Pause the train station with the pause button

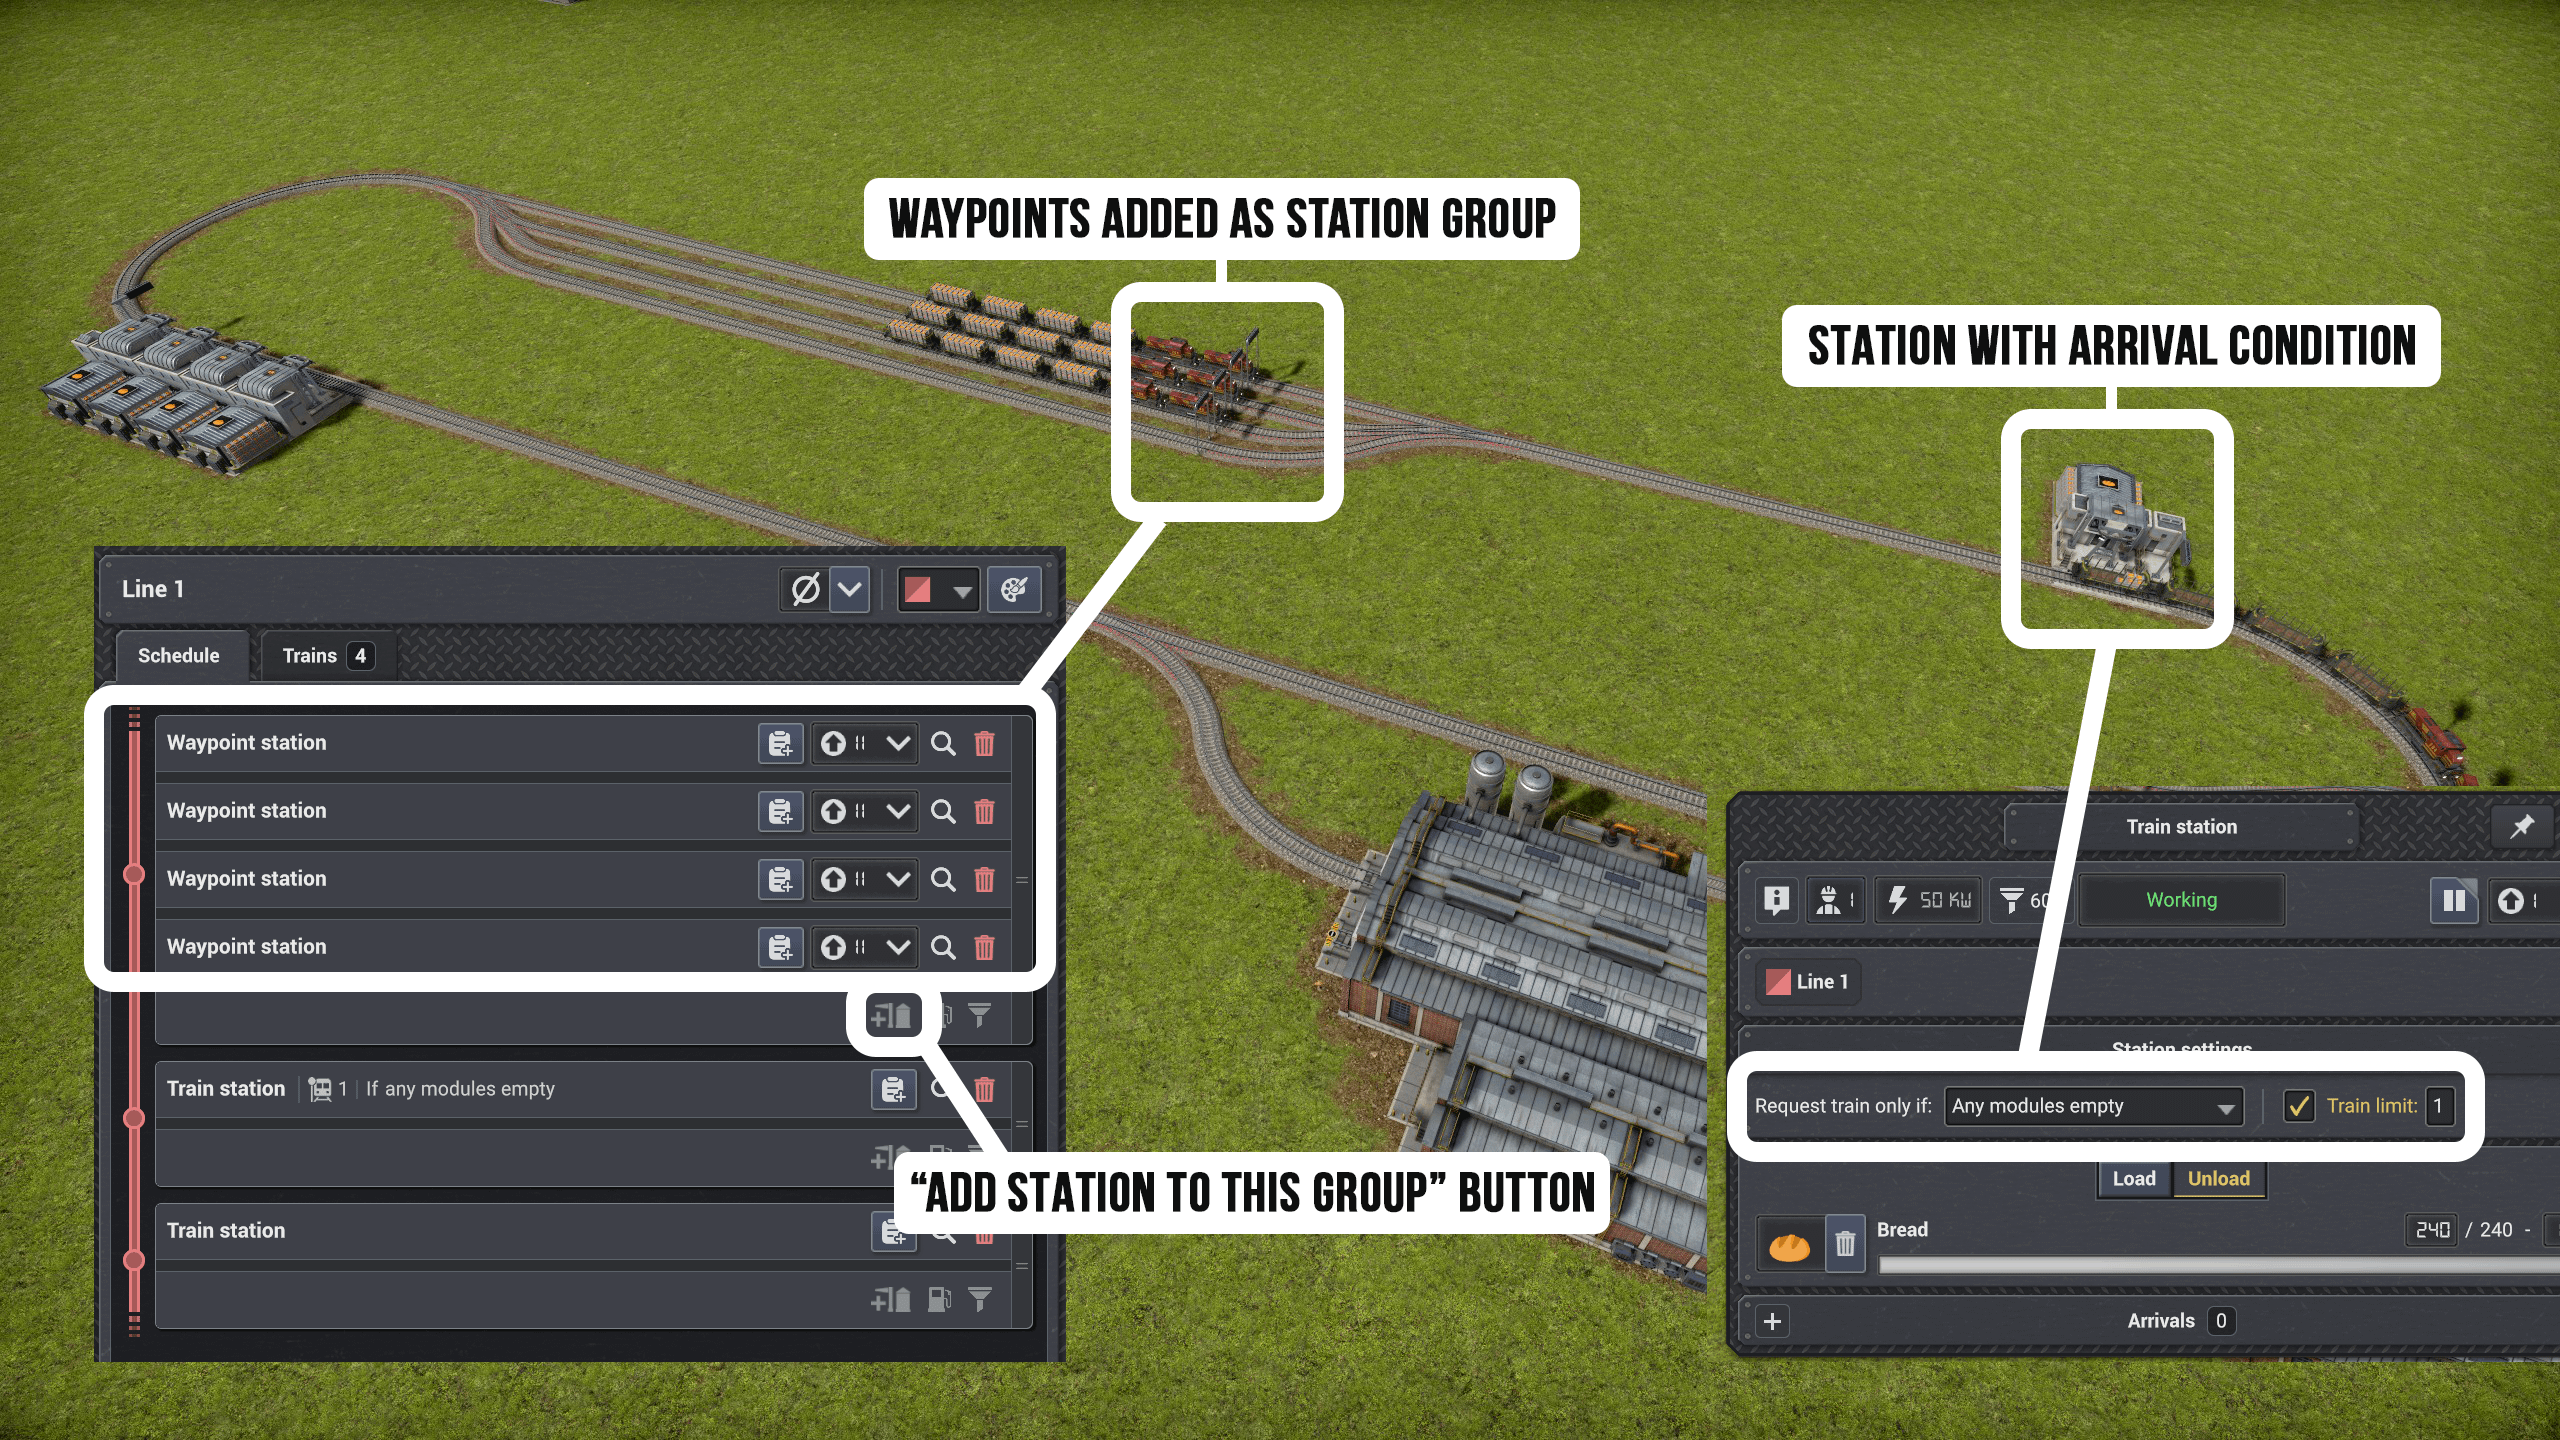(x=2453, y=900)
